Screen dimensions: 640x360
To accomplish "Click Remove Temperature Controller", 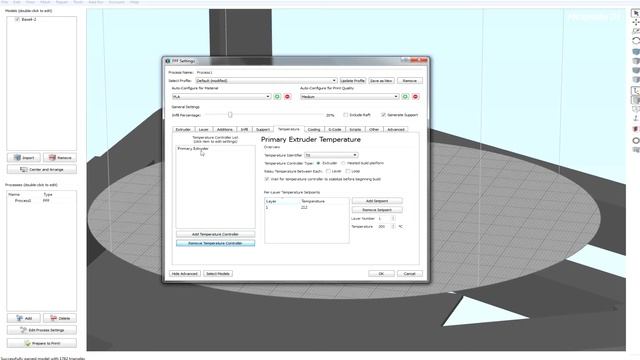I will tap(215, 243).
